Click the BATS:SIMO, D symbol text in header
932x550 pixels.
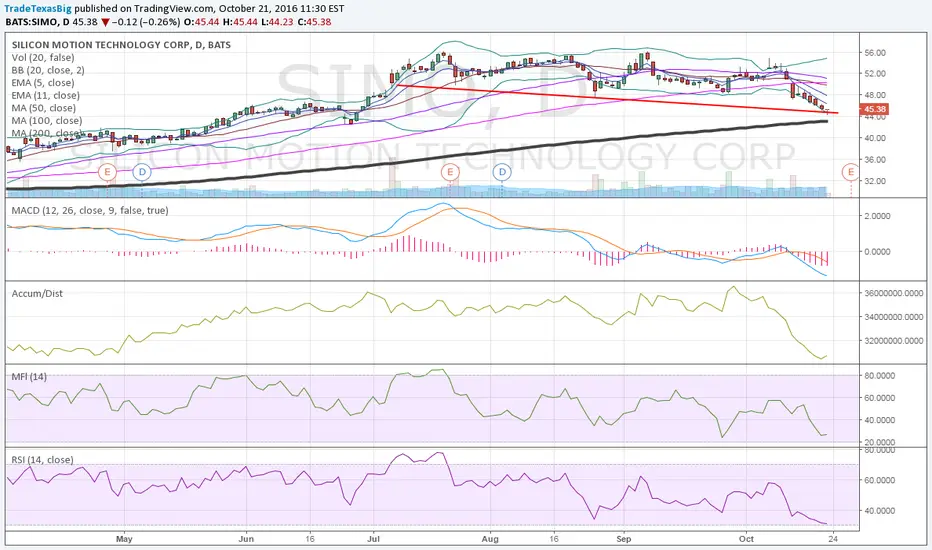37,22
